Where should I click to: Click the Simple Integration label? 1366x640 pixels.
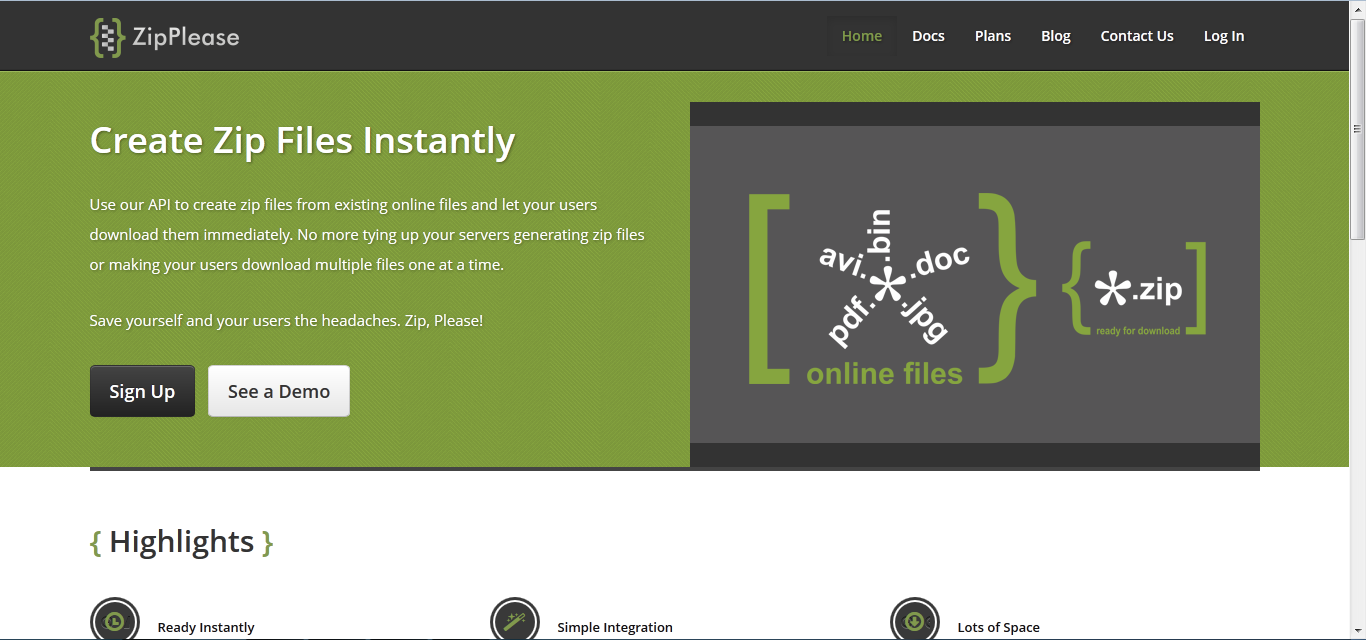pos(615,628)
